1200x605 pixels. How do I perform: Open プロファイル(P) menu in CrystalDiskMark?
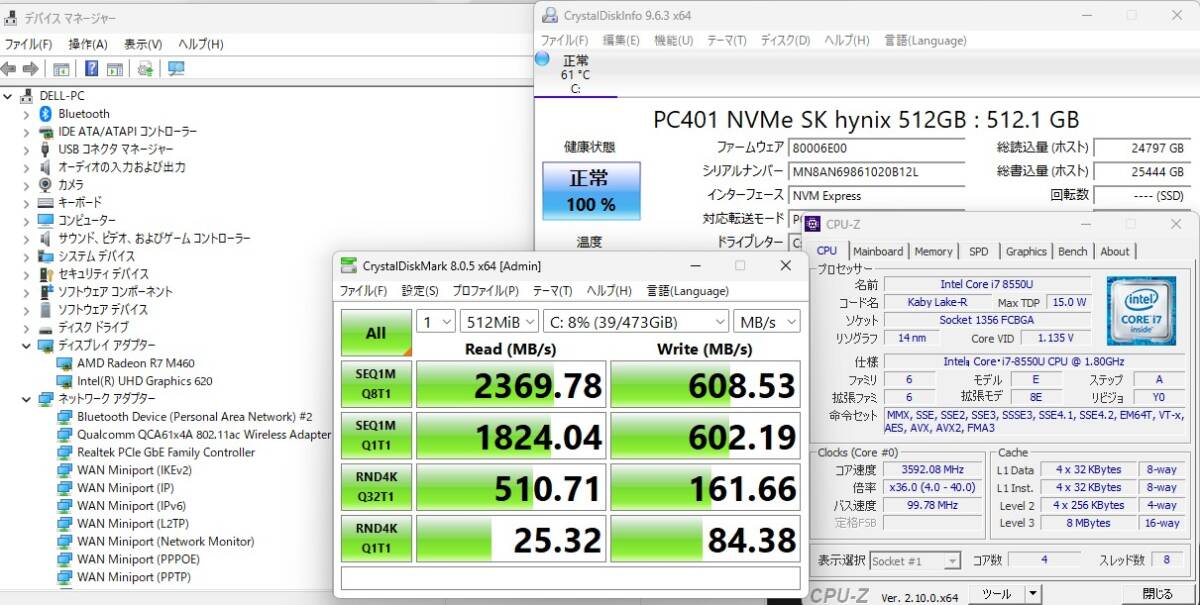[485, 291]
